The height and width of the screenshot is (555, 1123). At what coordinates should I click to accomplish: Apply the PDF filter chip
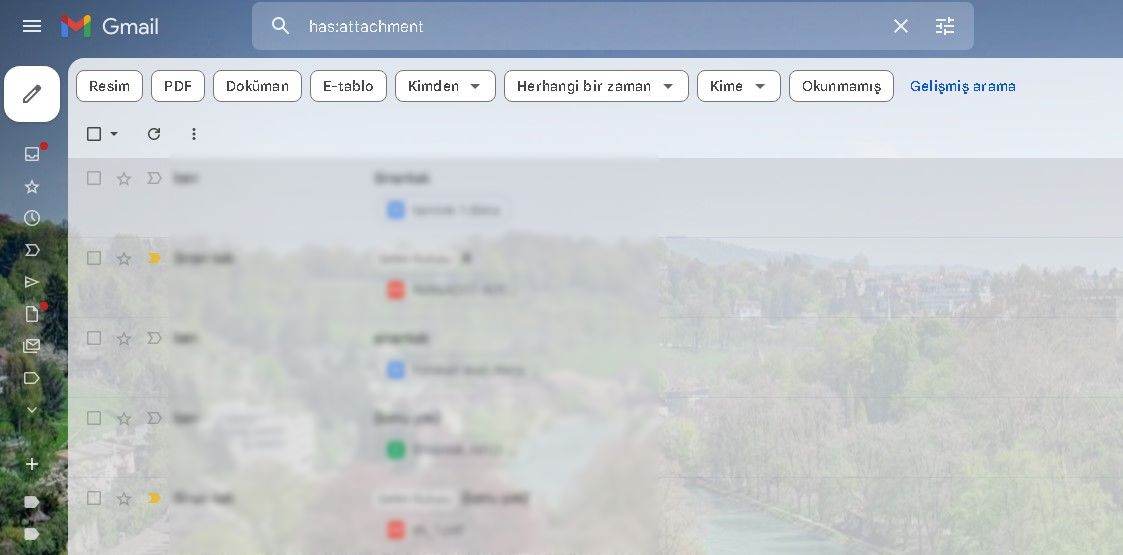(x=178, y=86)
